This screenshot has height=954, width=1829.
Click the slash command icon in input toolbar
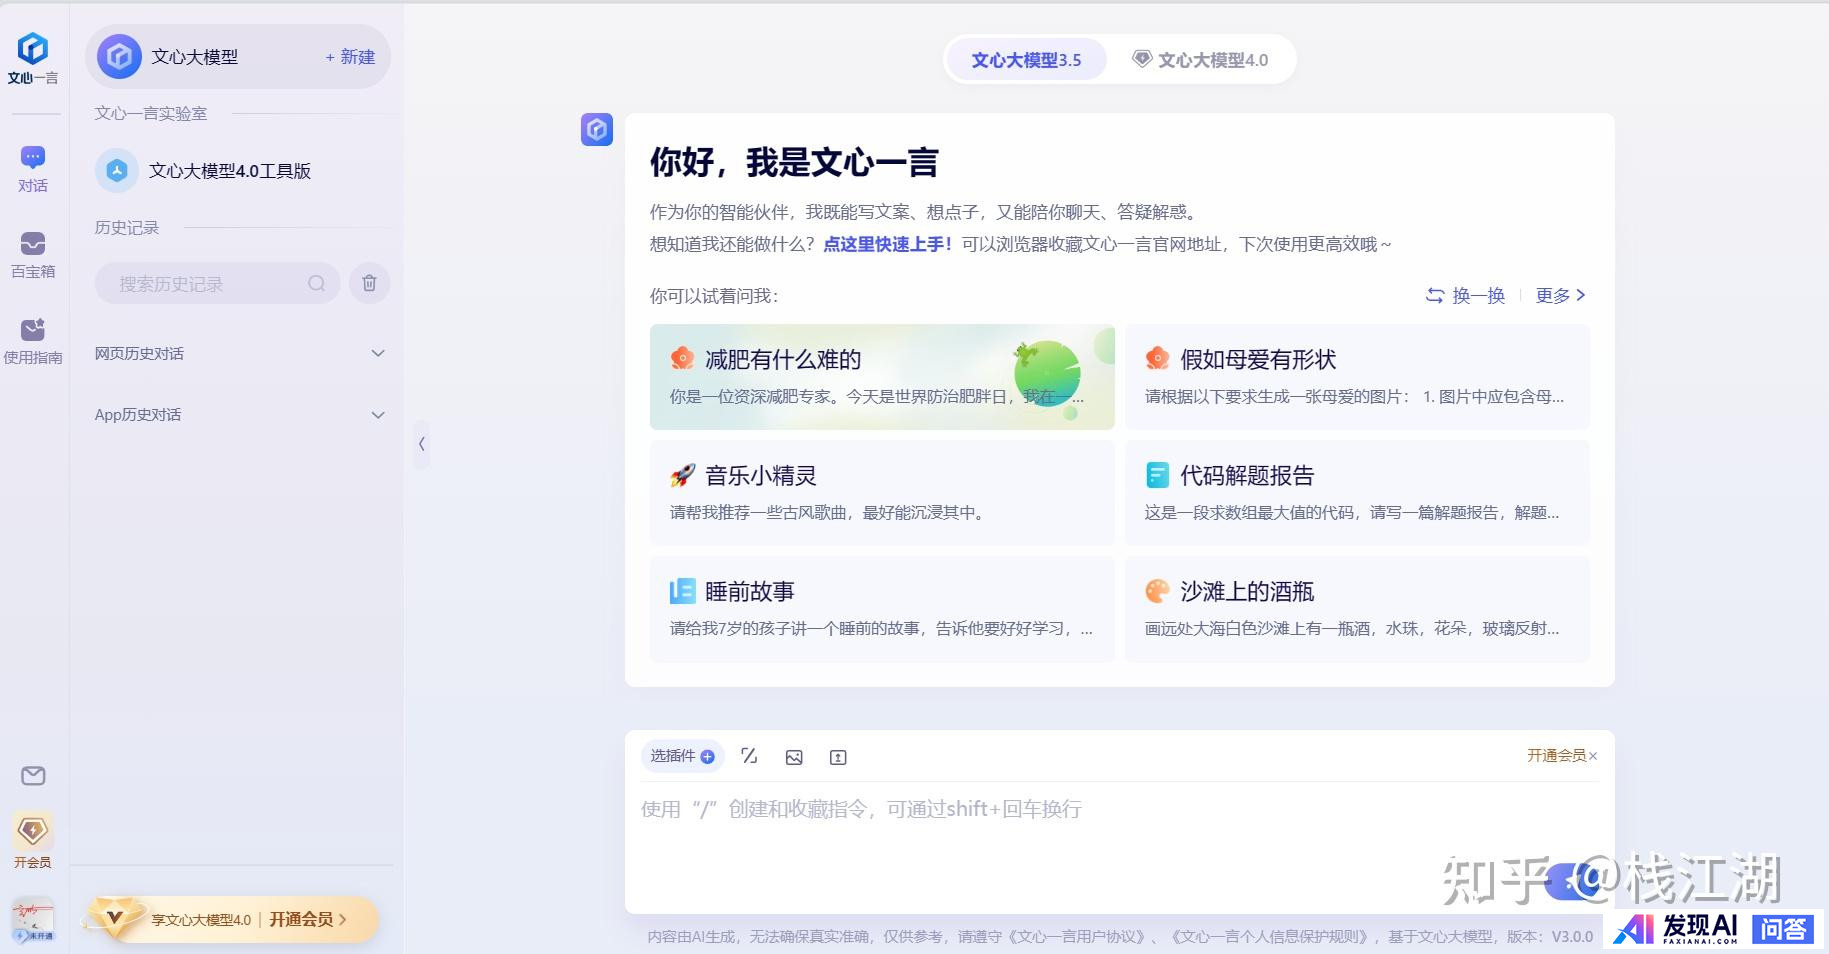point(749,757)
